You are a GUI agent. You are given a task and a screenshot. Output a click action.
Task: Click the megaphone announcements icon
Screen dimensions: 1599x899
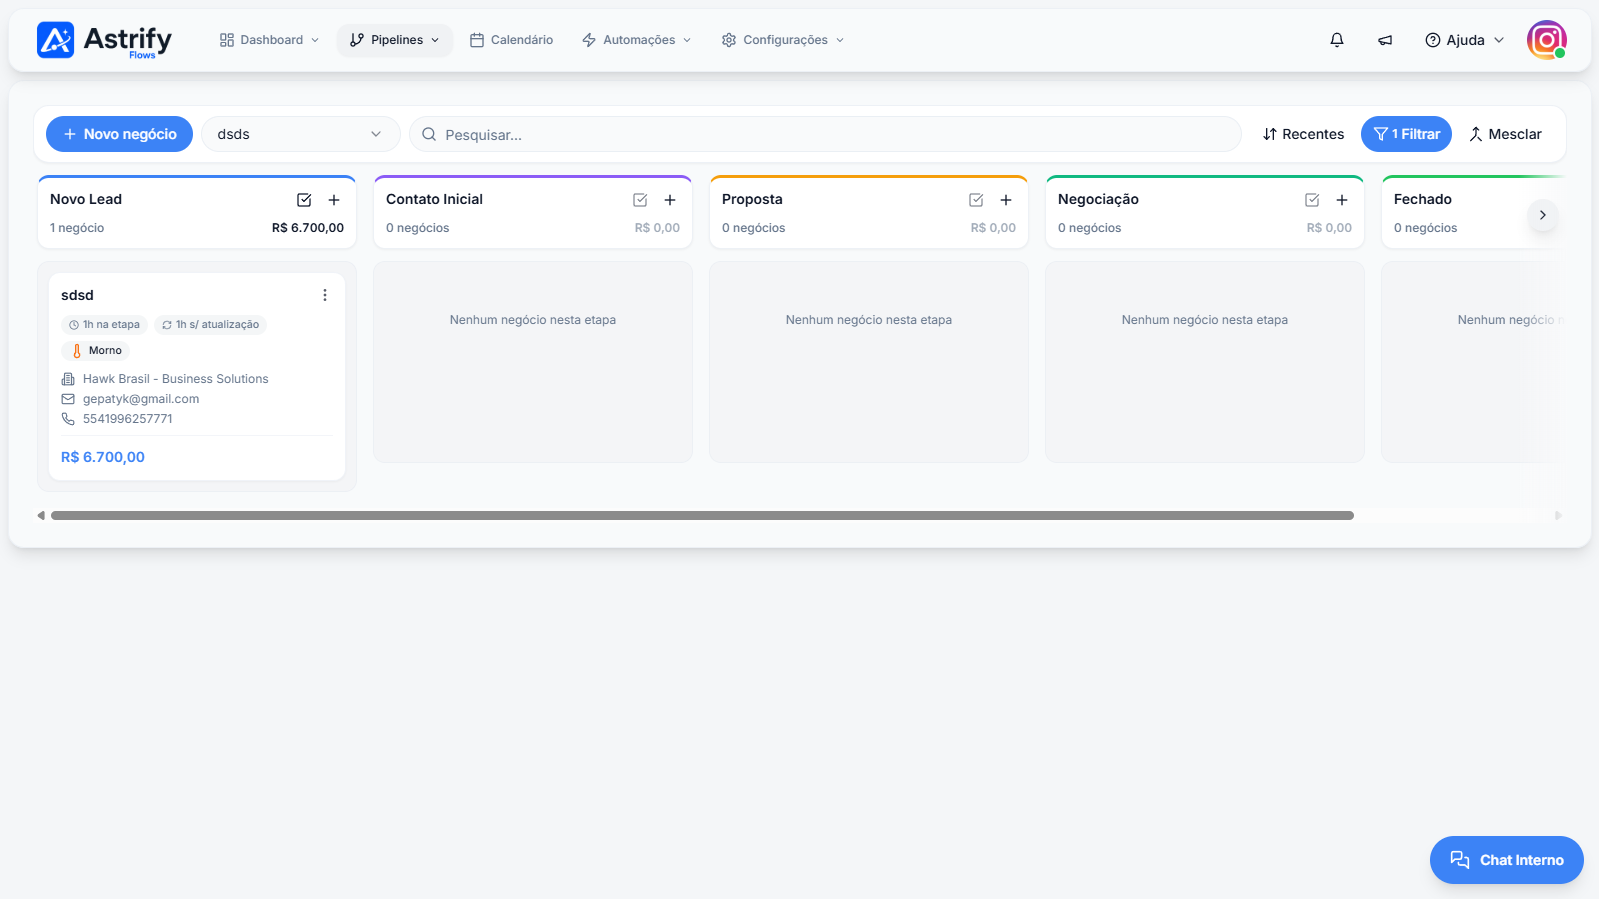(1385, 40)
